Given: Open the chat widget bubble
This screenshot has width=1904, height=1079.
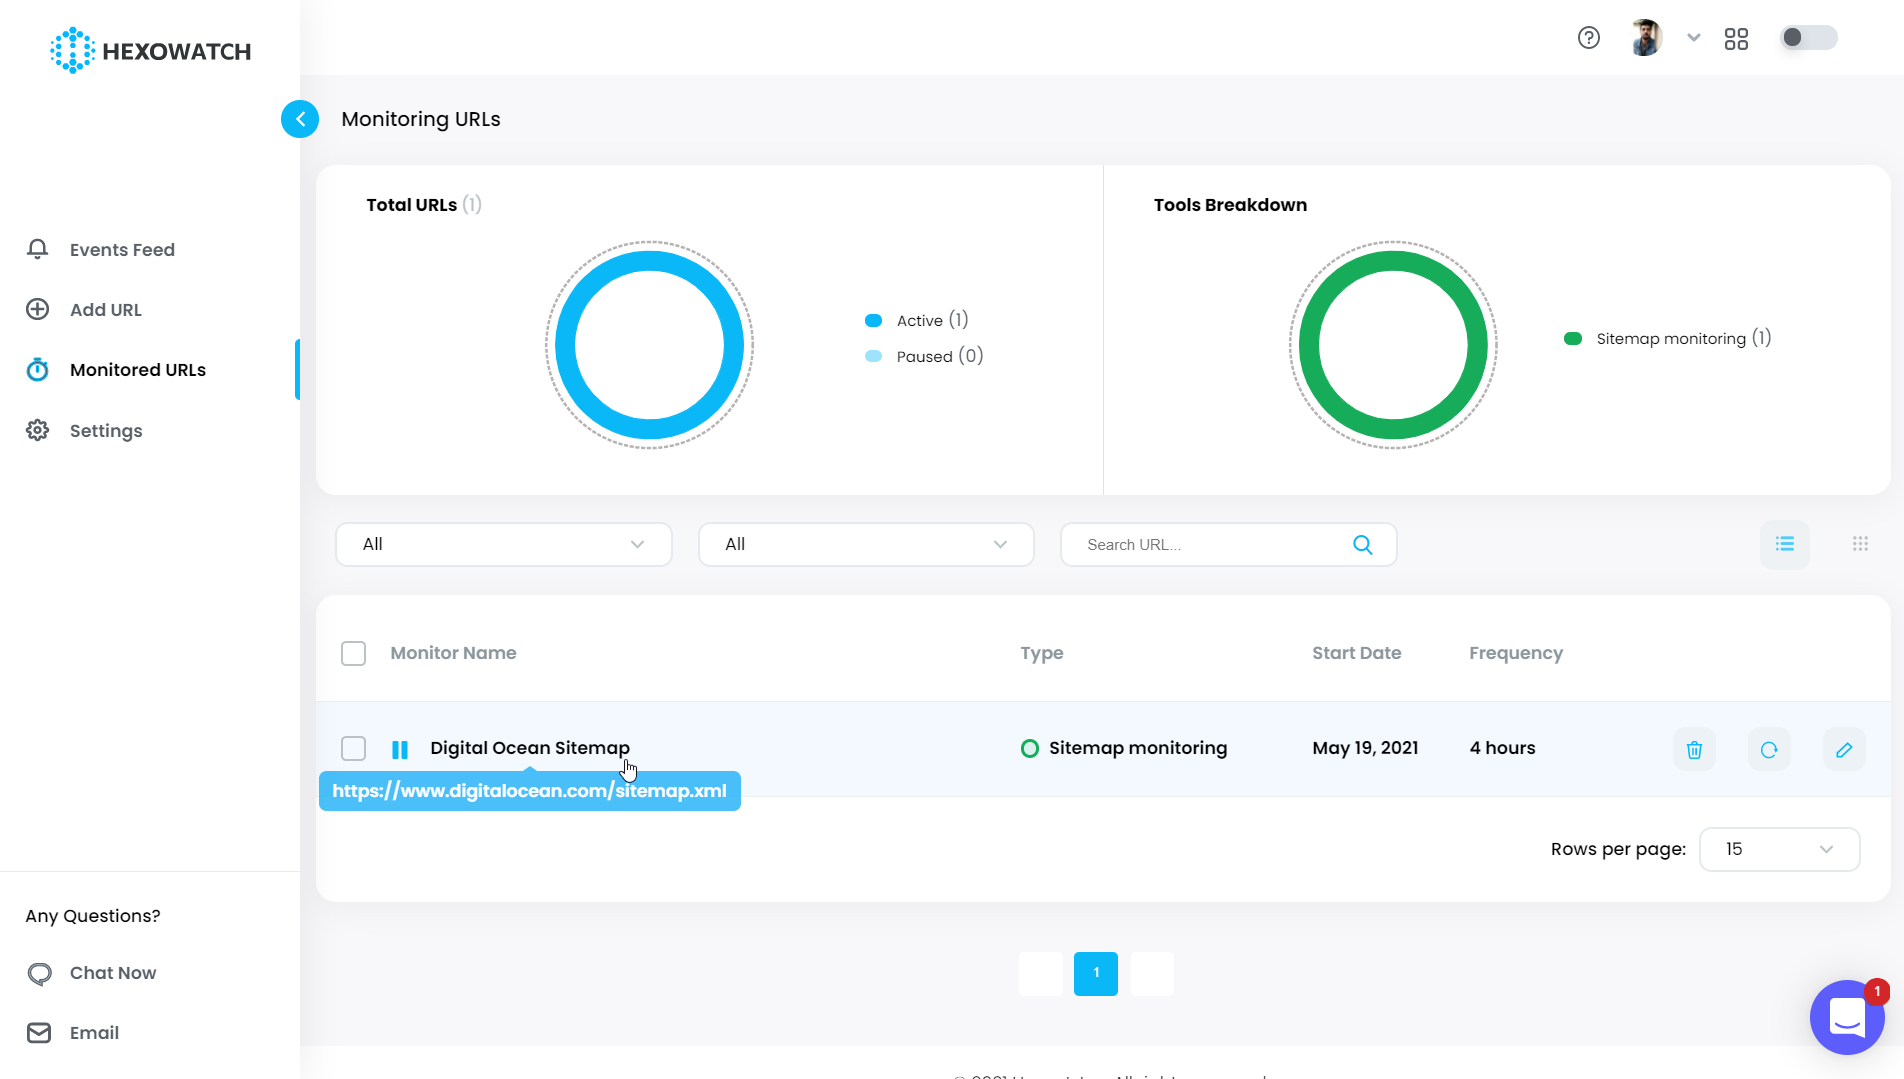Looking at the screenshot, I should [x=1847, y=1017].
